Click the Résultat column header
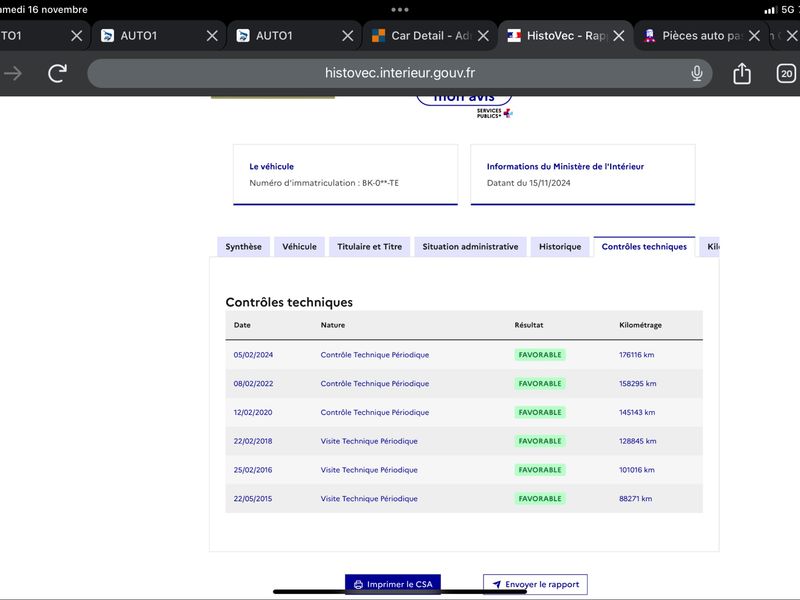The image size is (800, 600). click(x=529, y=325)
